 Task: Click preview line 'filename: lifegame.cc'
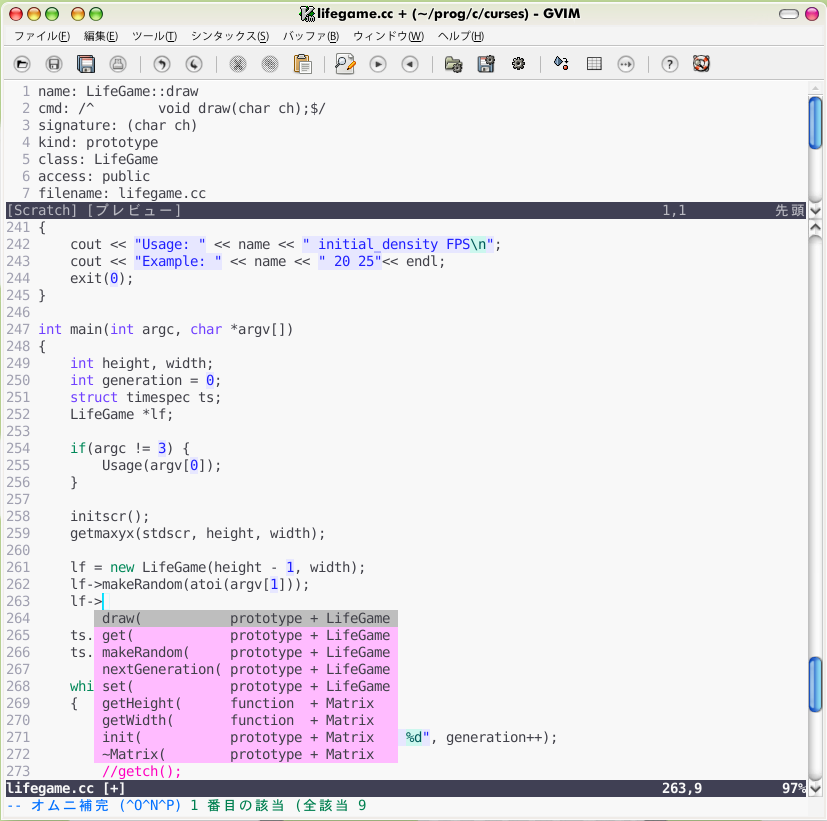(x=122, y=193)
